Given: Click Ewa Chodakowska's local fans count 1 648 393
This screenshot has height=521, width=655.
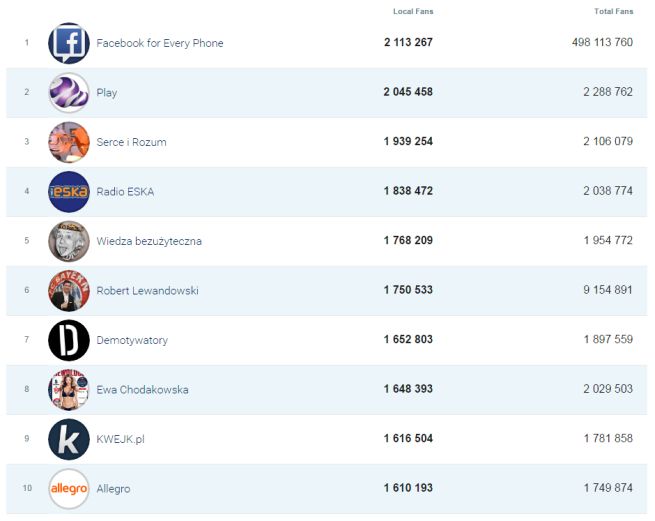Looking at the screenshot, I should (408, 389).
